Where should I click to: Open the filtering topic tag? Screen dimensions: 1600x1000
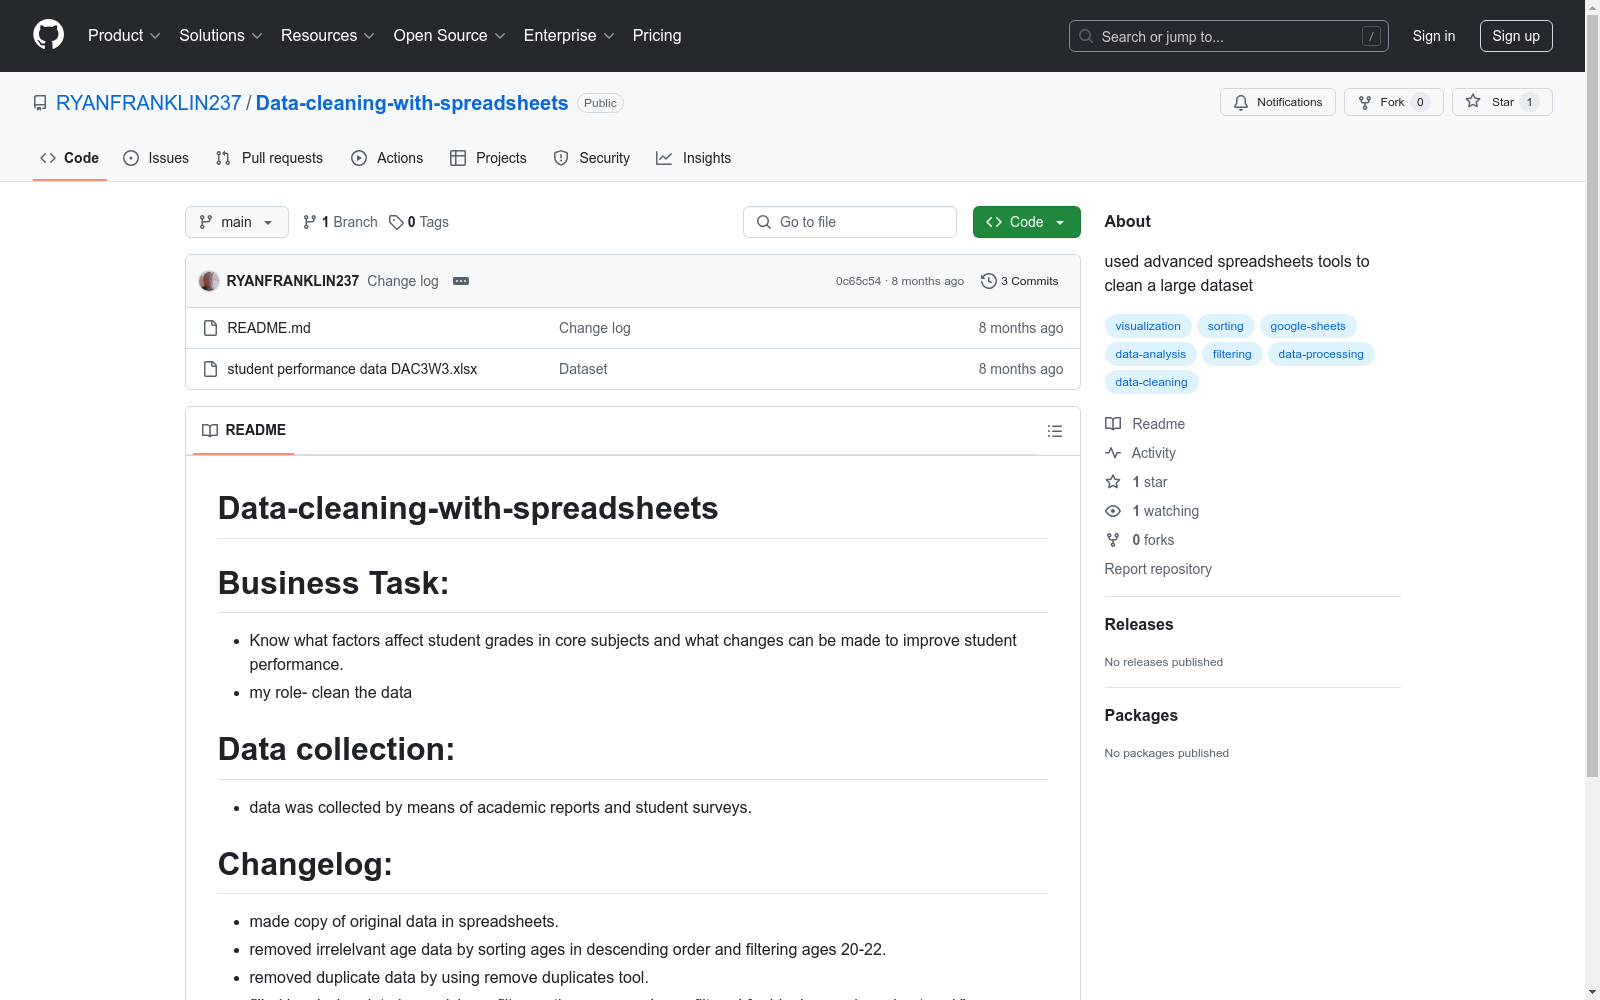1232,354
